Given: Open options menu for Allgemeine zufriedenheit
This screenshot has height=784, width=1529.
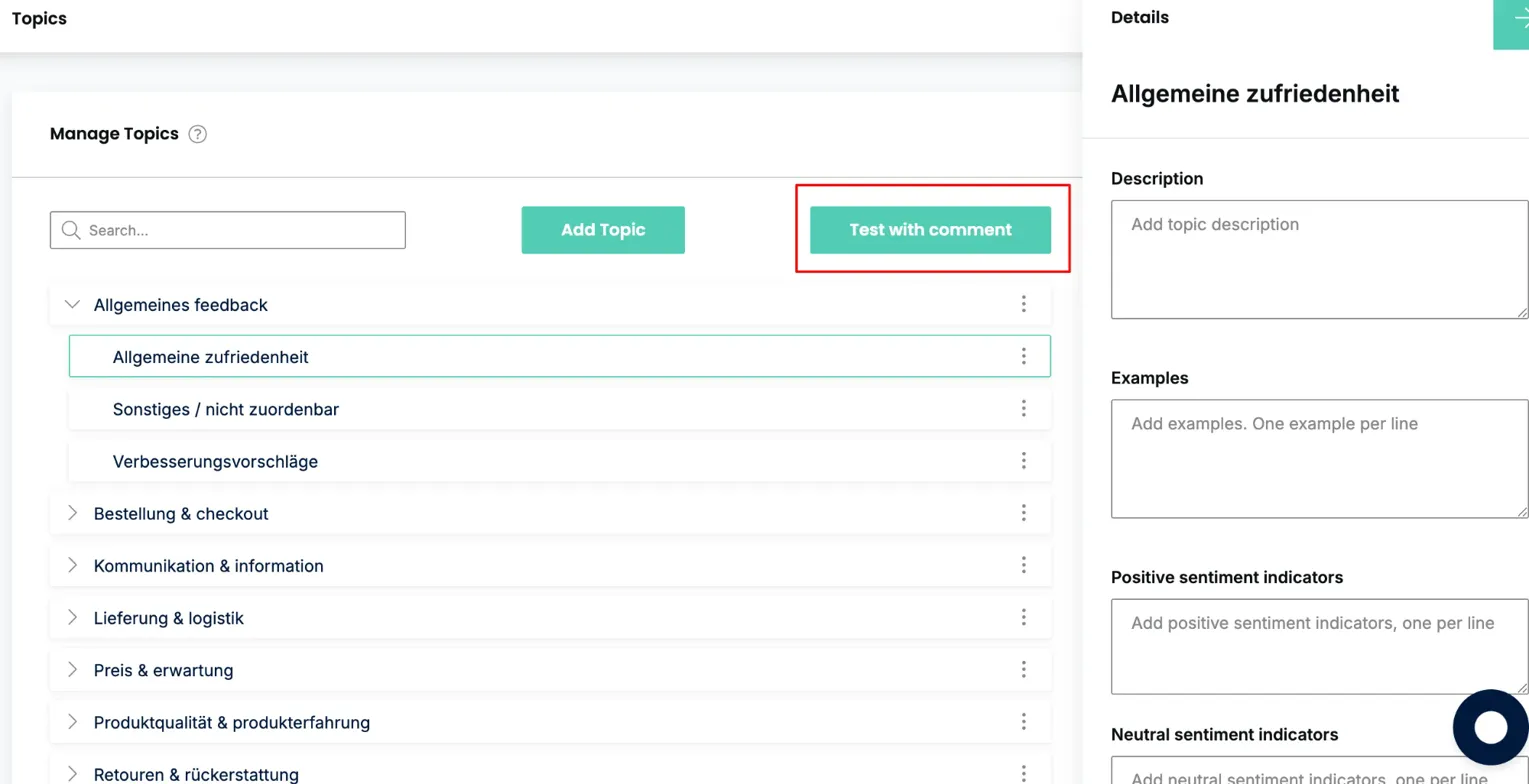Looking at the screenshot, I should click(x=1023, y=356).
